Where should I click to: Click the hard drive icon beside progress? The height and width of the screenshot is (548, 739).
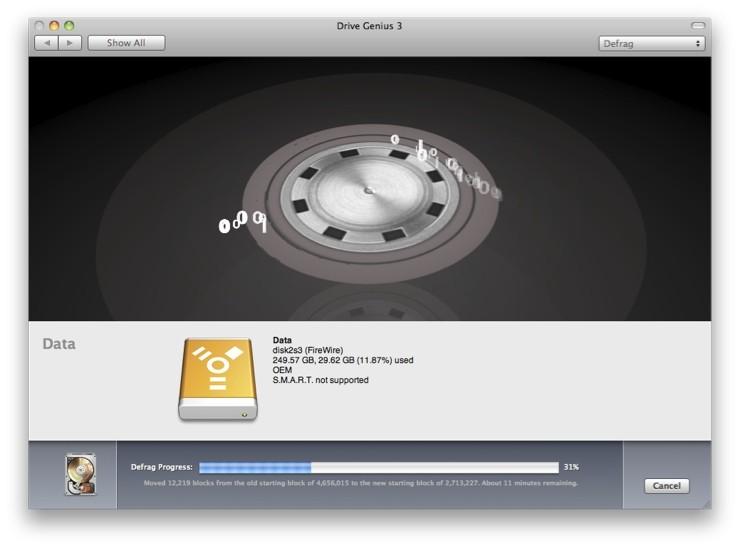(80, 475)
